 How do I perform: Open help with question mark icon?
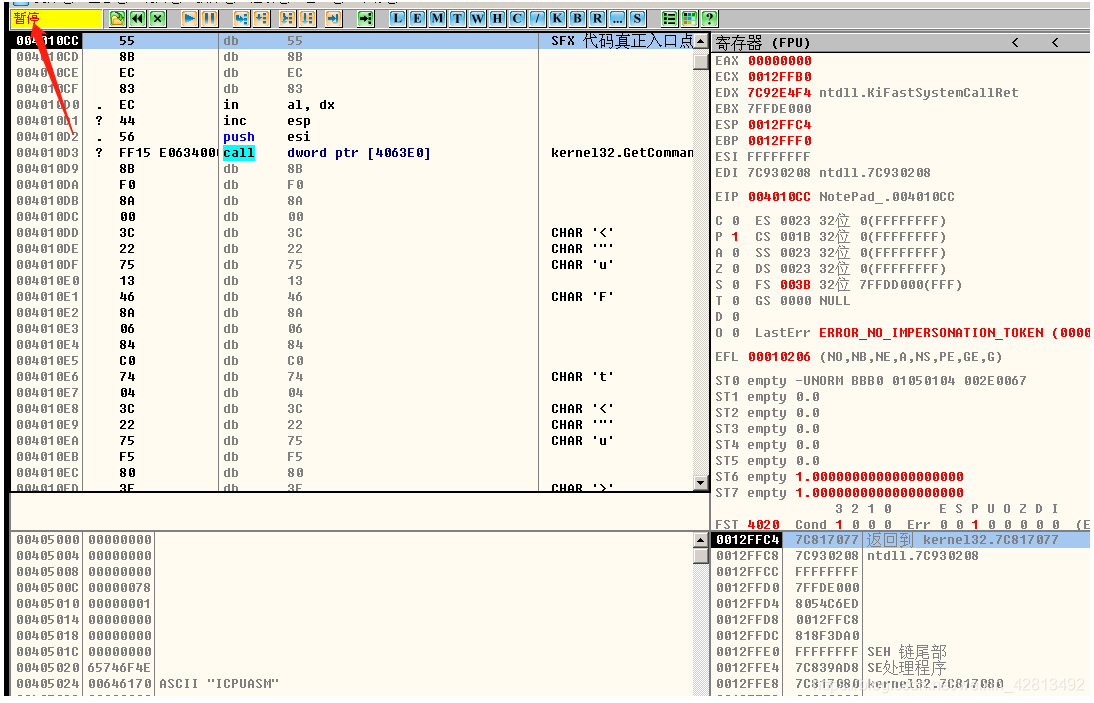710,19
